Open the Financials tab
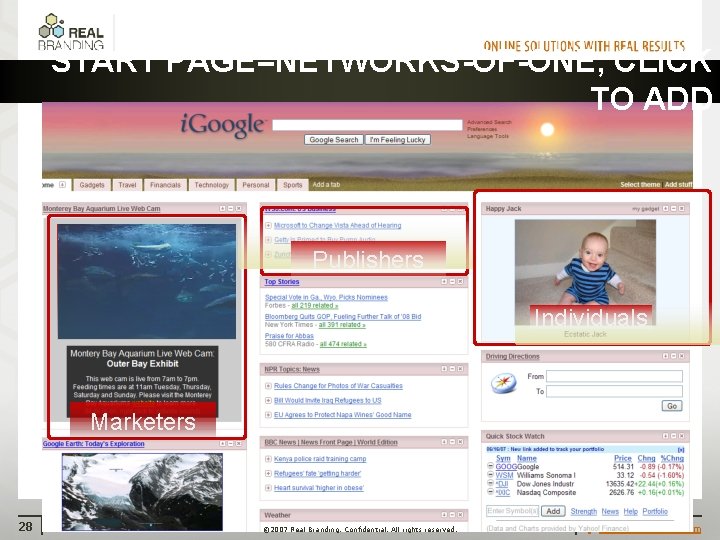720x540 pixels. click(165, 185)
